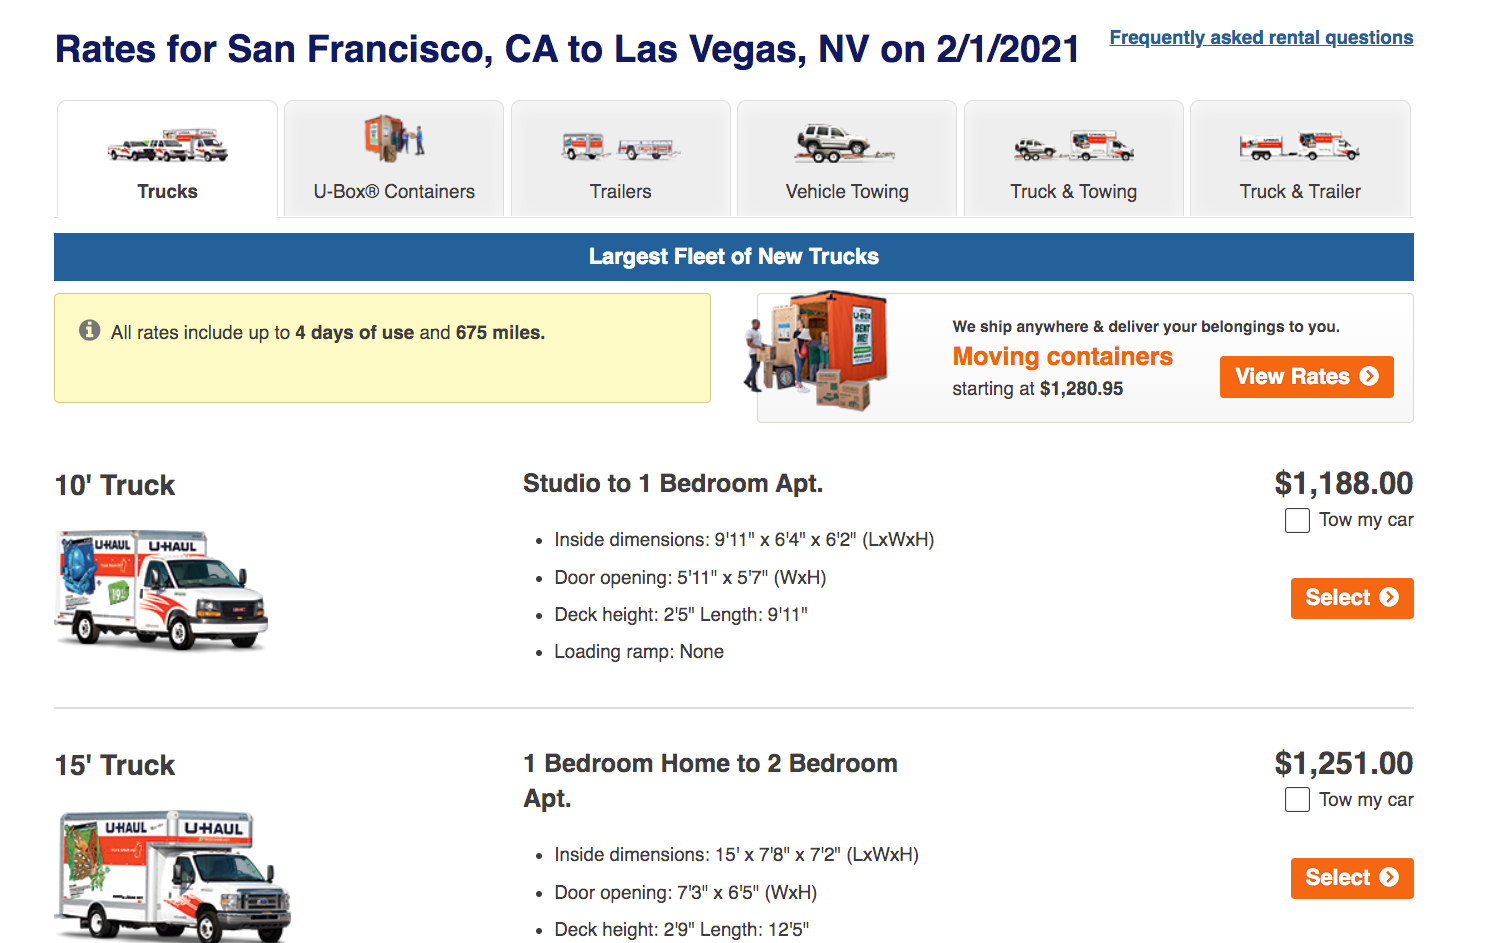Viewport: 1487px width, 943px height.
Task: Open Frequently asked rental questions link
Action: pyautogui.click(x=1261, y=38)
